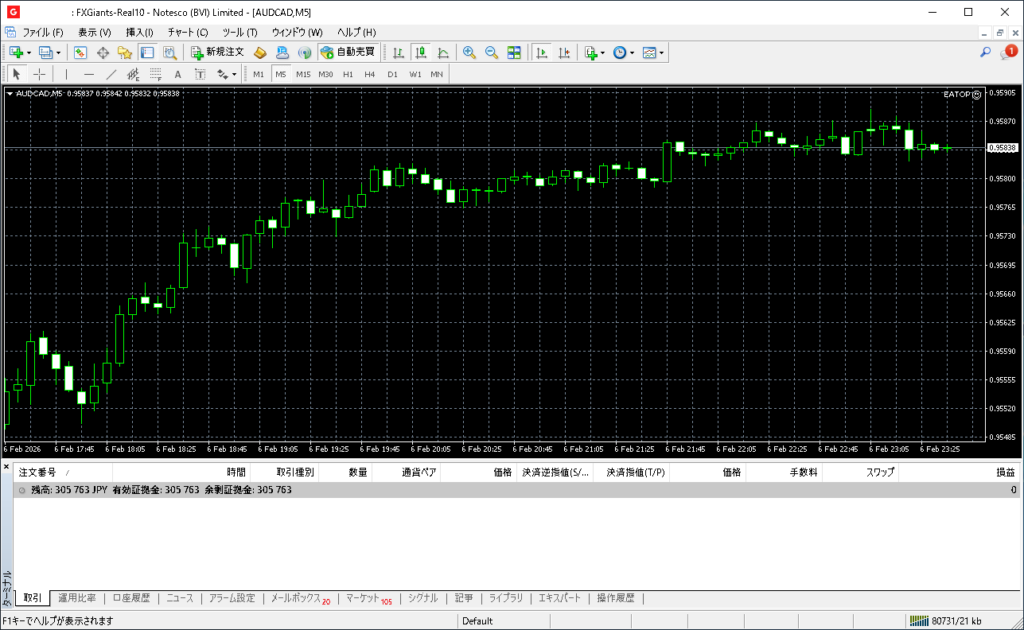The image size is (1024, 630).
Task: Click the zoom in magnifier icon
Action: [x=468, y=52]
